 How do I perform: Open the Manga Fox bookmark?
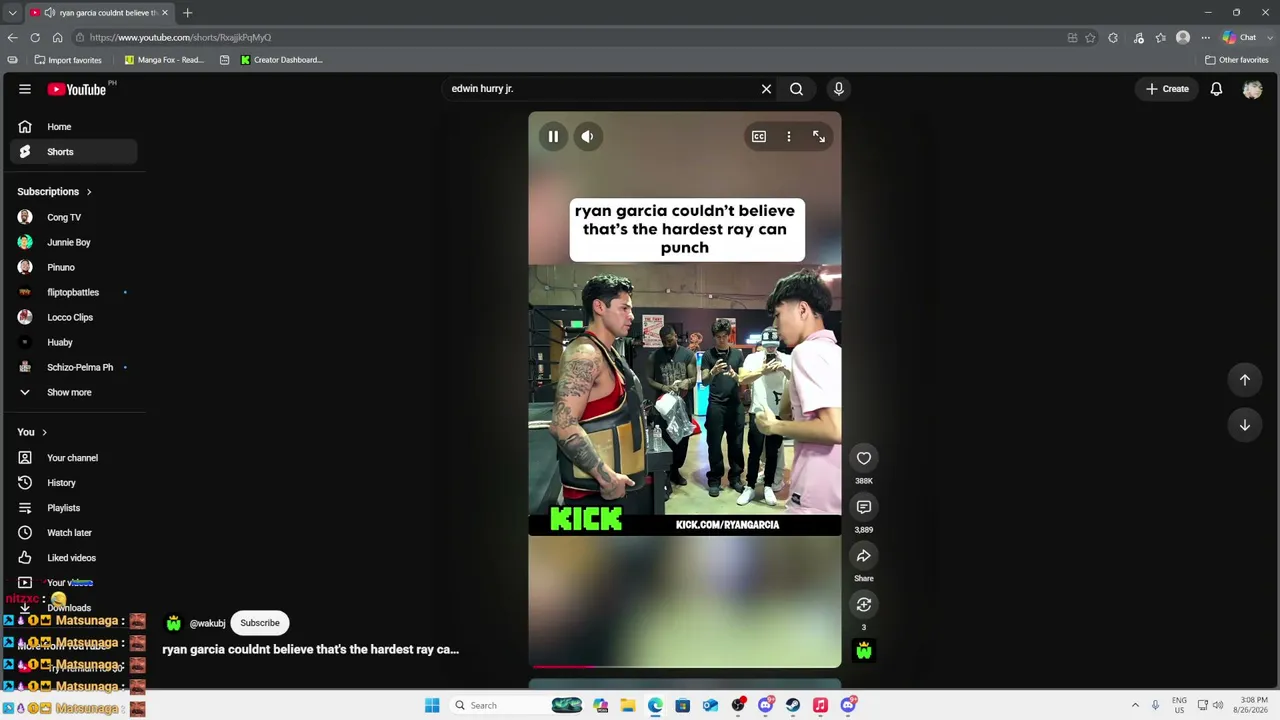pyautogui.click(x=164, y=60)
